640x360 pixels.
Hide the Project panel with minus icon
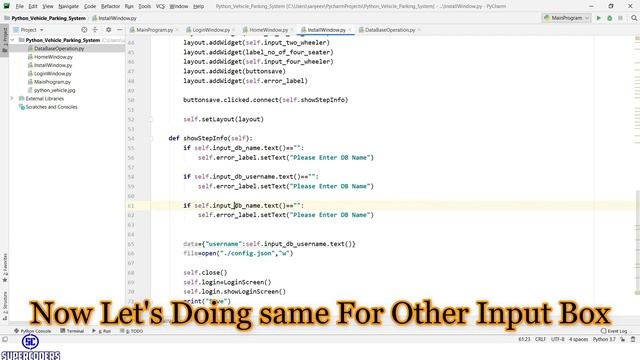(120, 30)
